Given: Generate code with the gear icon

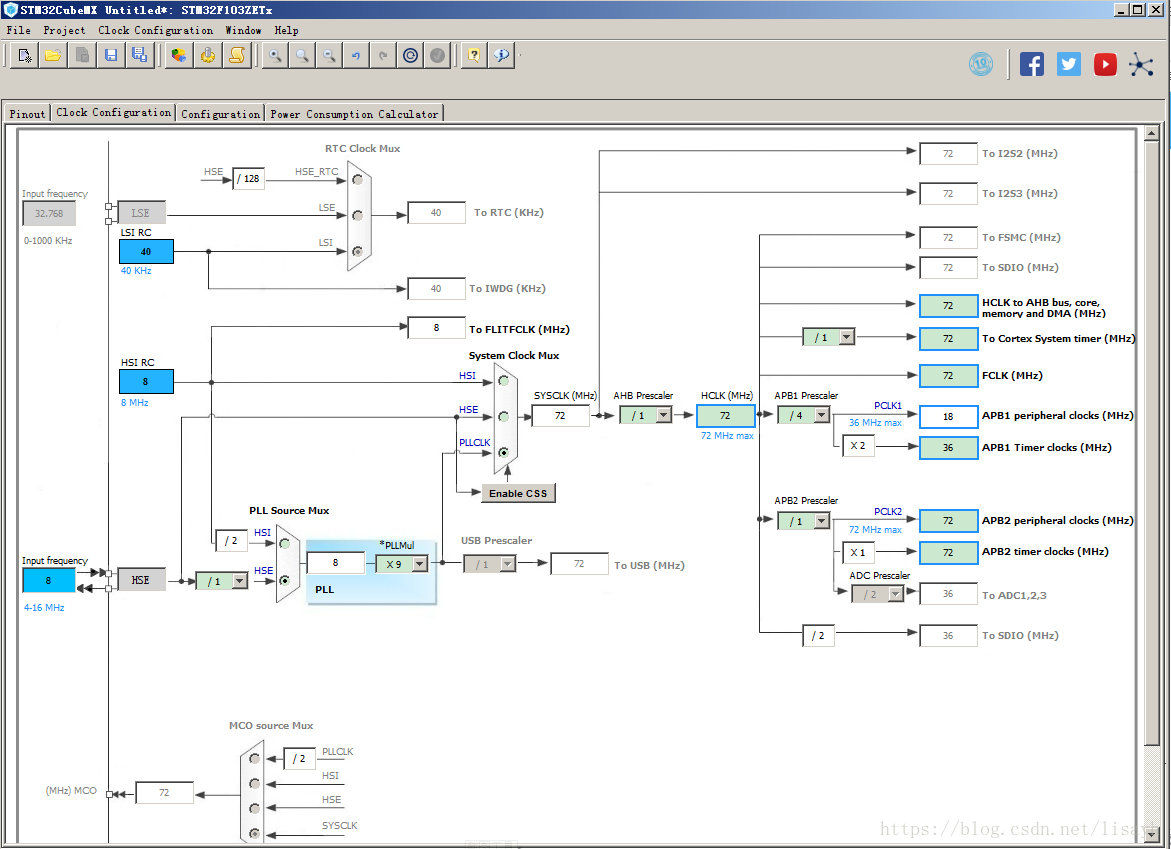Looking at the screenshot, I should (x=208, y=55).
